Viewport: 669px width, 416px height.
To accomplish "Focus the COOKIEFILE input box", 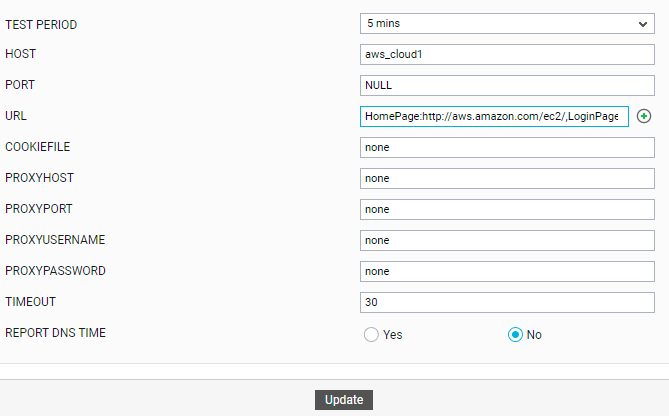I will point(507,147).
